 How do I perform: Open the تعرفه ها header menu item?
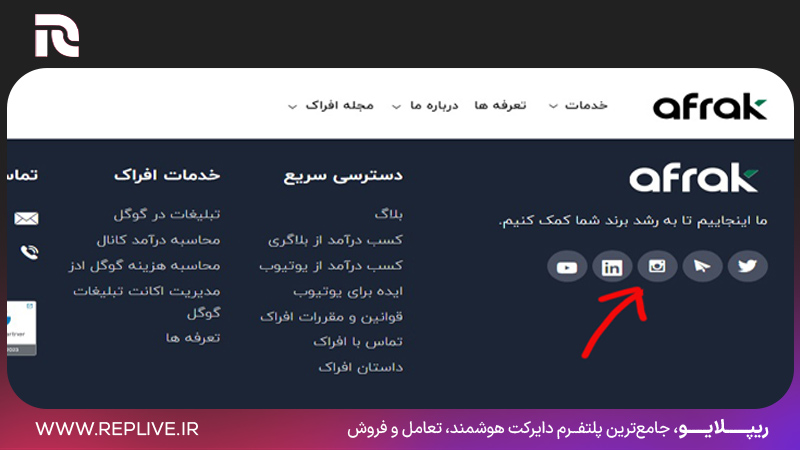click(500, 105)
